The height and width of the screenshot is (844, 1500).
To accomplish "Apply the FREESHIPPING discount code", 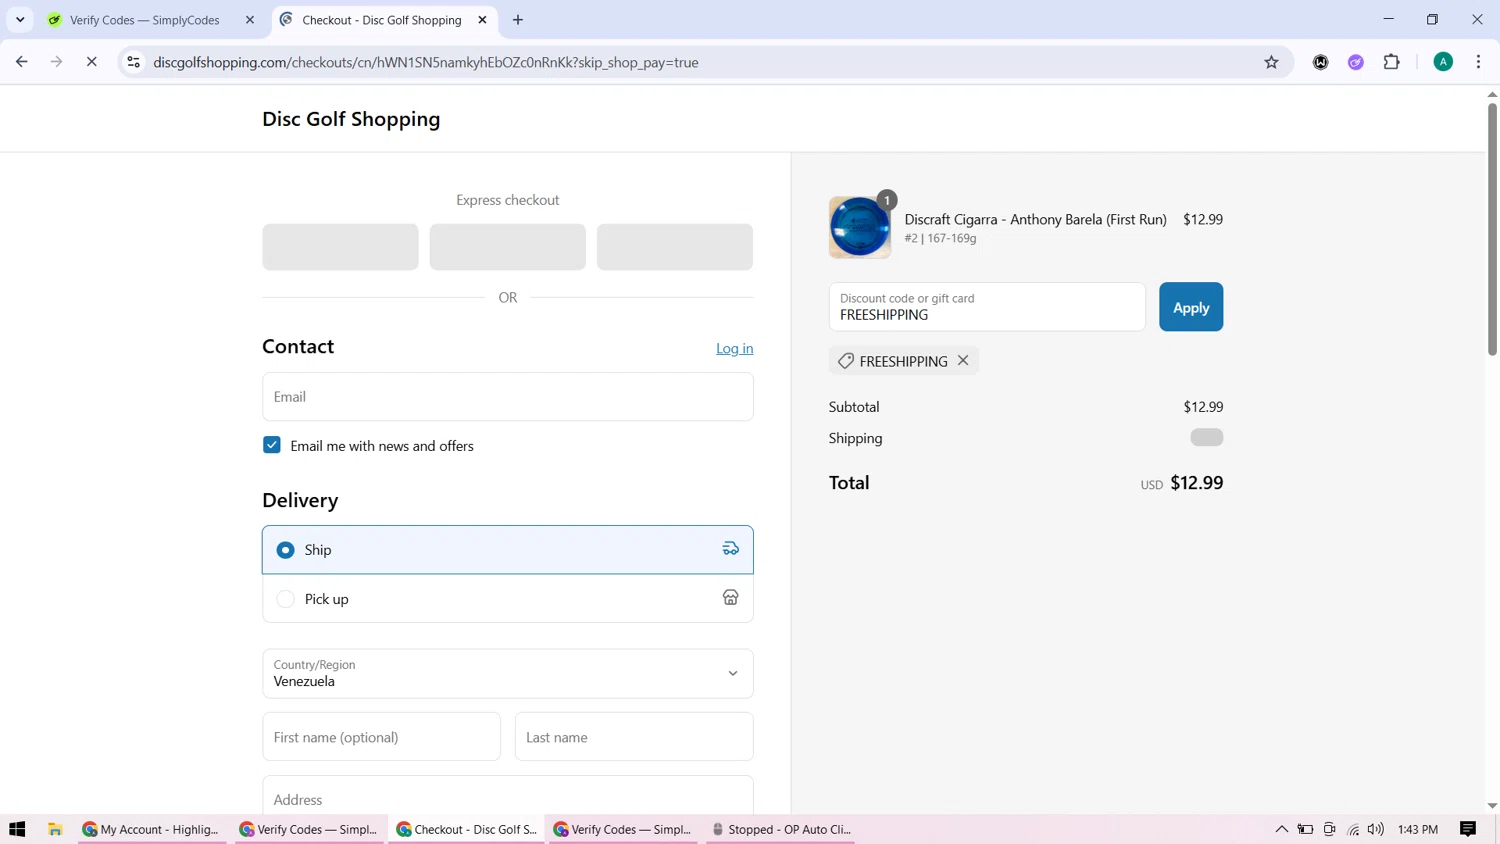I will pos(1191,307).
